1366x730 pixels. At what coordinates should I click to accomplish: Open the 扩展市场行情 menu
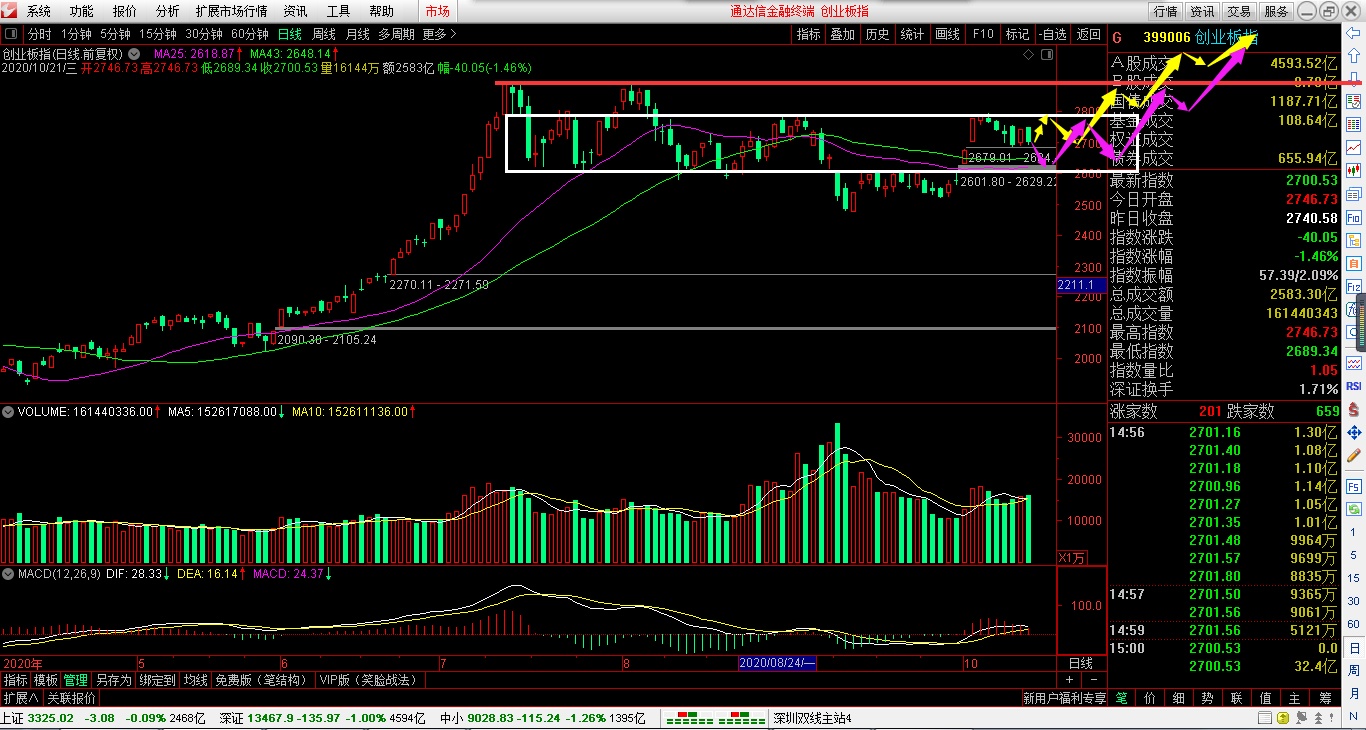pyautogui.click(x=232, y=11)
